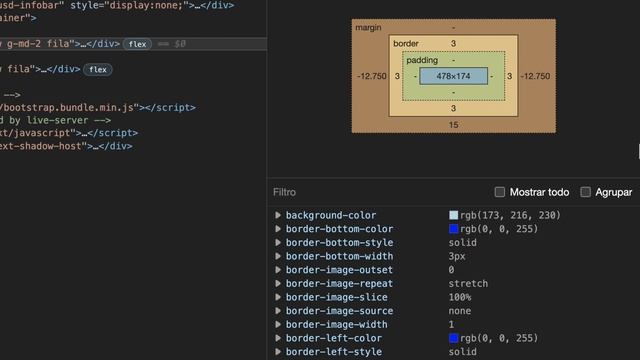Expand the border-image-repeat property
This screenshot has height=360, width=640.
pos(278,283)
